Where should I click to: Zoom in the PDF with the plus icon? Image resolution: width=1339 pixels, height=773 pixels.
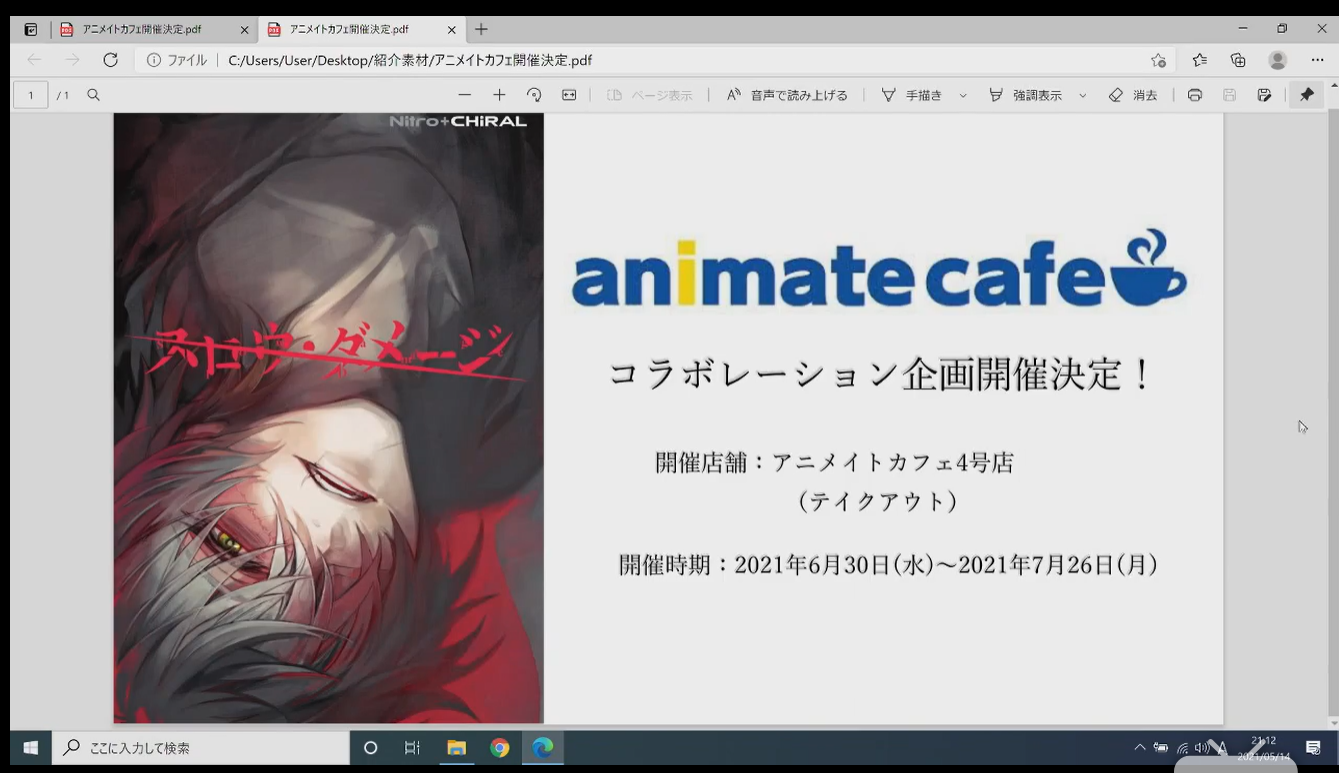pos(499,95)
